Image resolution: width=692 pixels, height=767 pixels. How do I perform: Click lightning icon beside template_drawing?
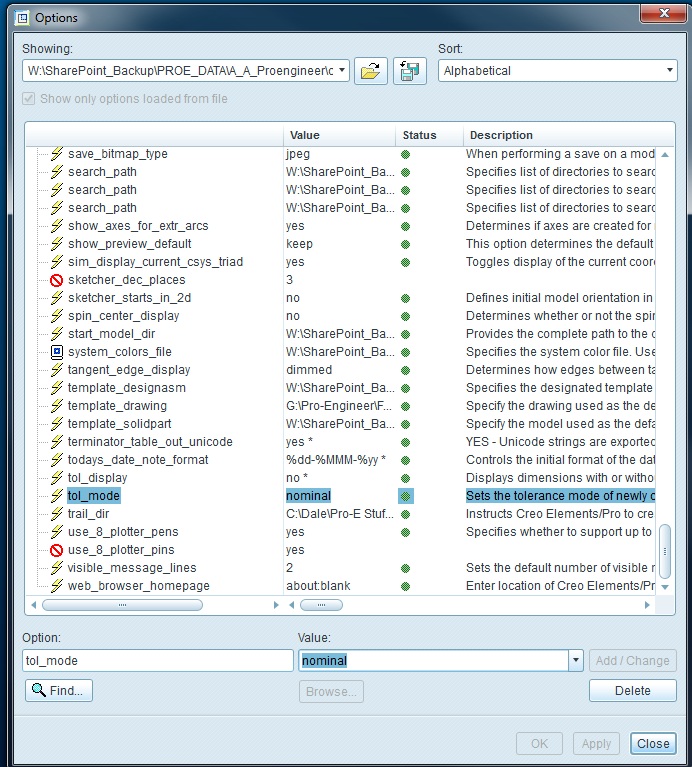pos(57,406)
